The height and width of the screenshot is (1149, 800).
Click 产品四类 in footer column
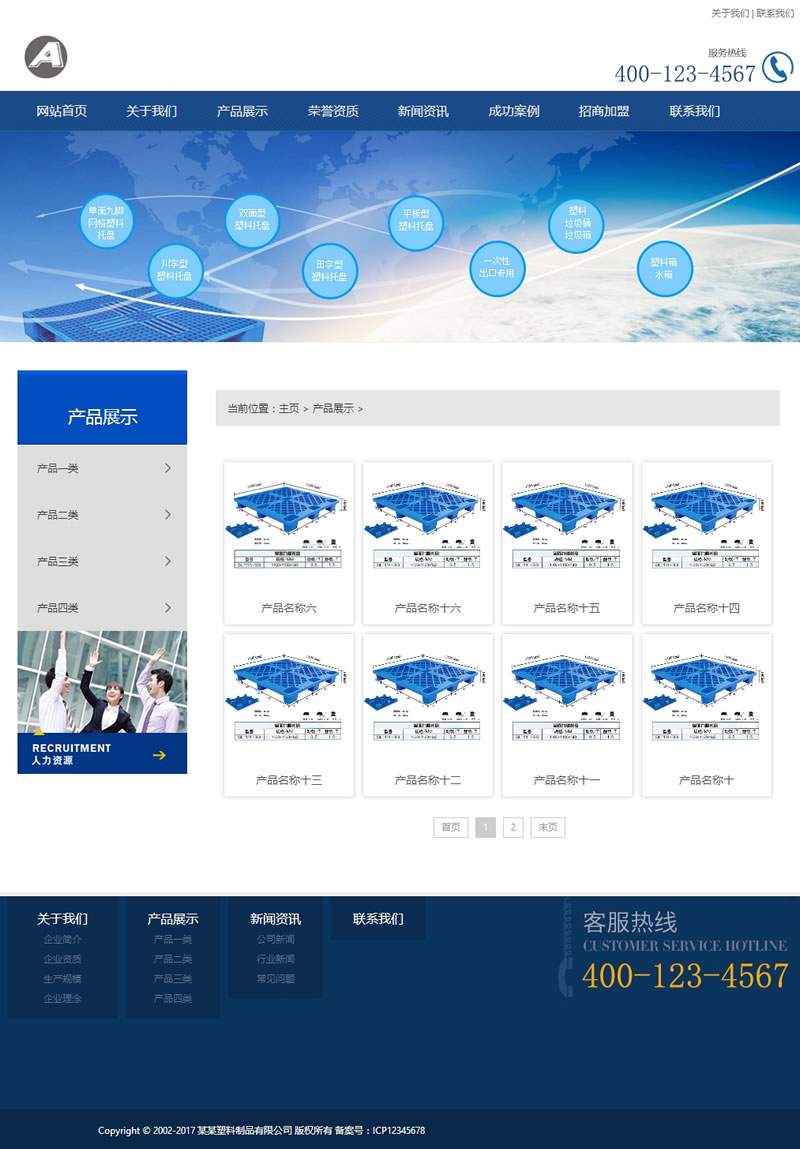pos(173,999)
